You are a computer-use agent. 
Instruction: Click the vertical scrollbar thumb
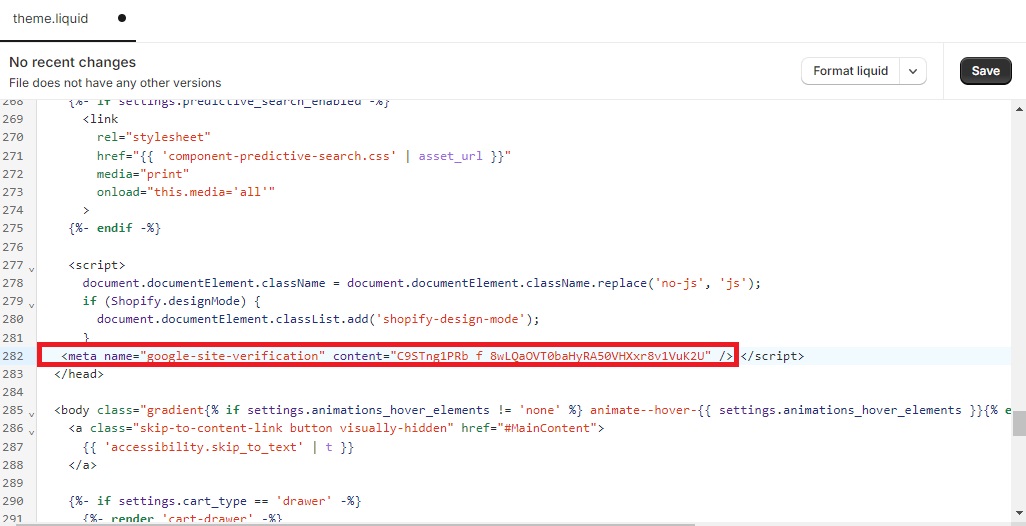click(1019, 424)
